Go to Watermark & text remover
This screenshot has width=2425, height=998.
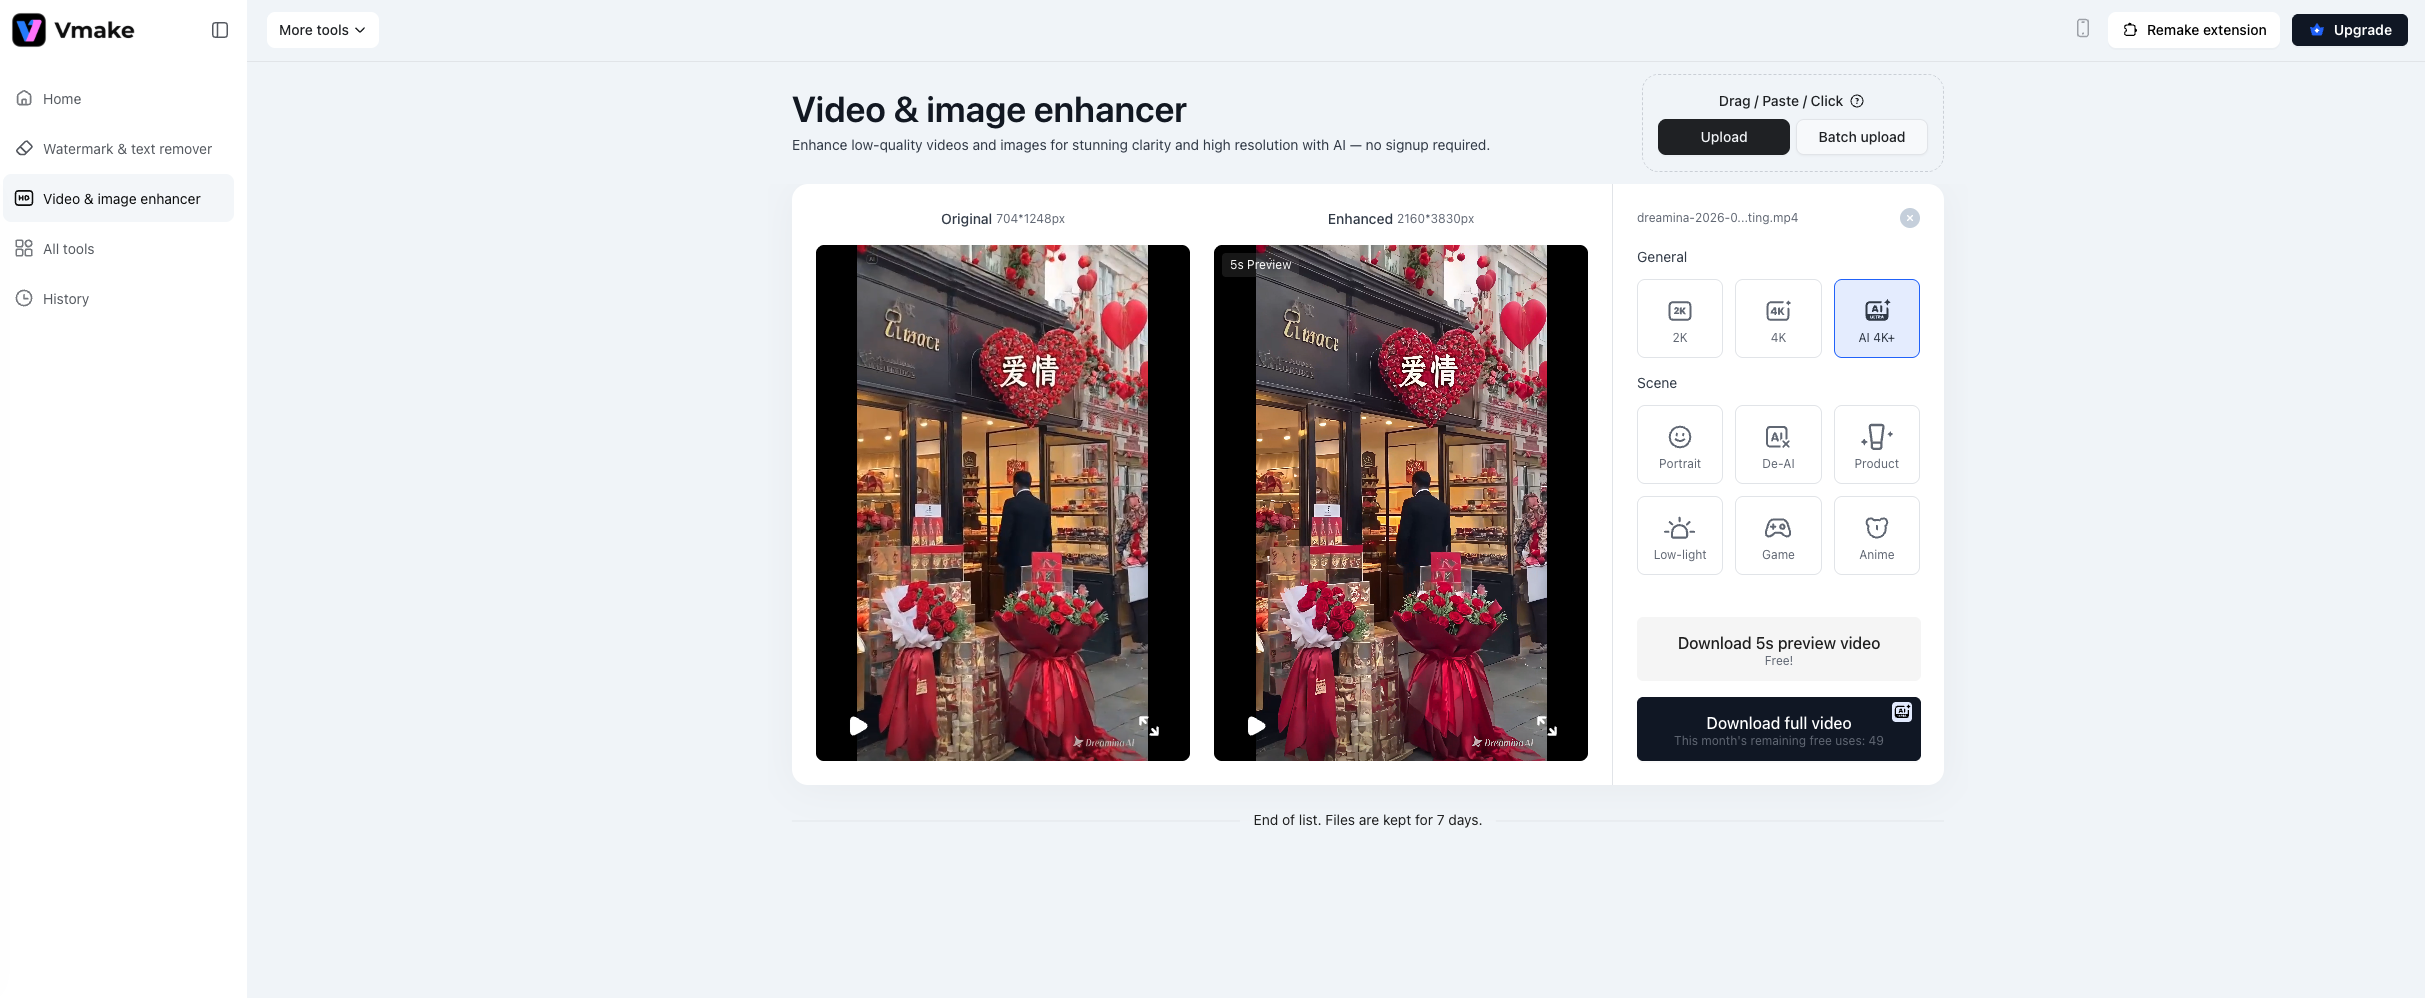[x=127, y=149]
